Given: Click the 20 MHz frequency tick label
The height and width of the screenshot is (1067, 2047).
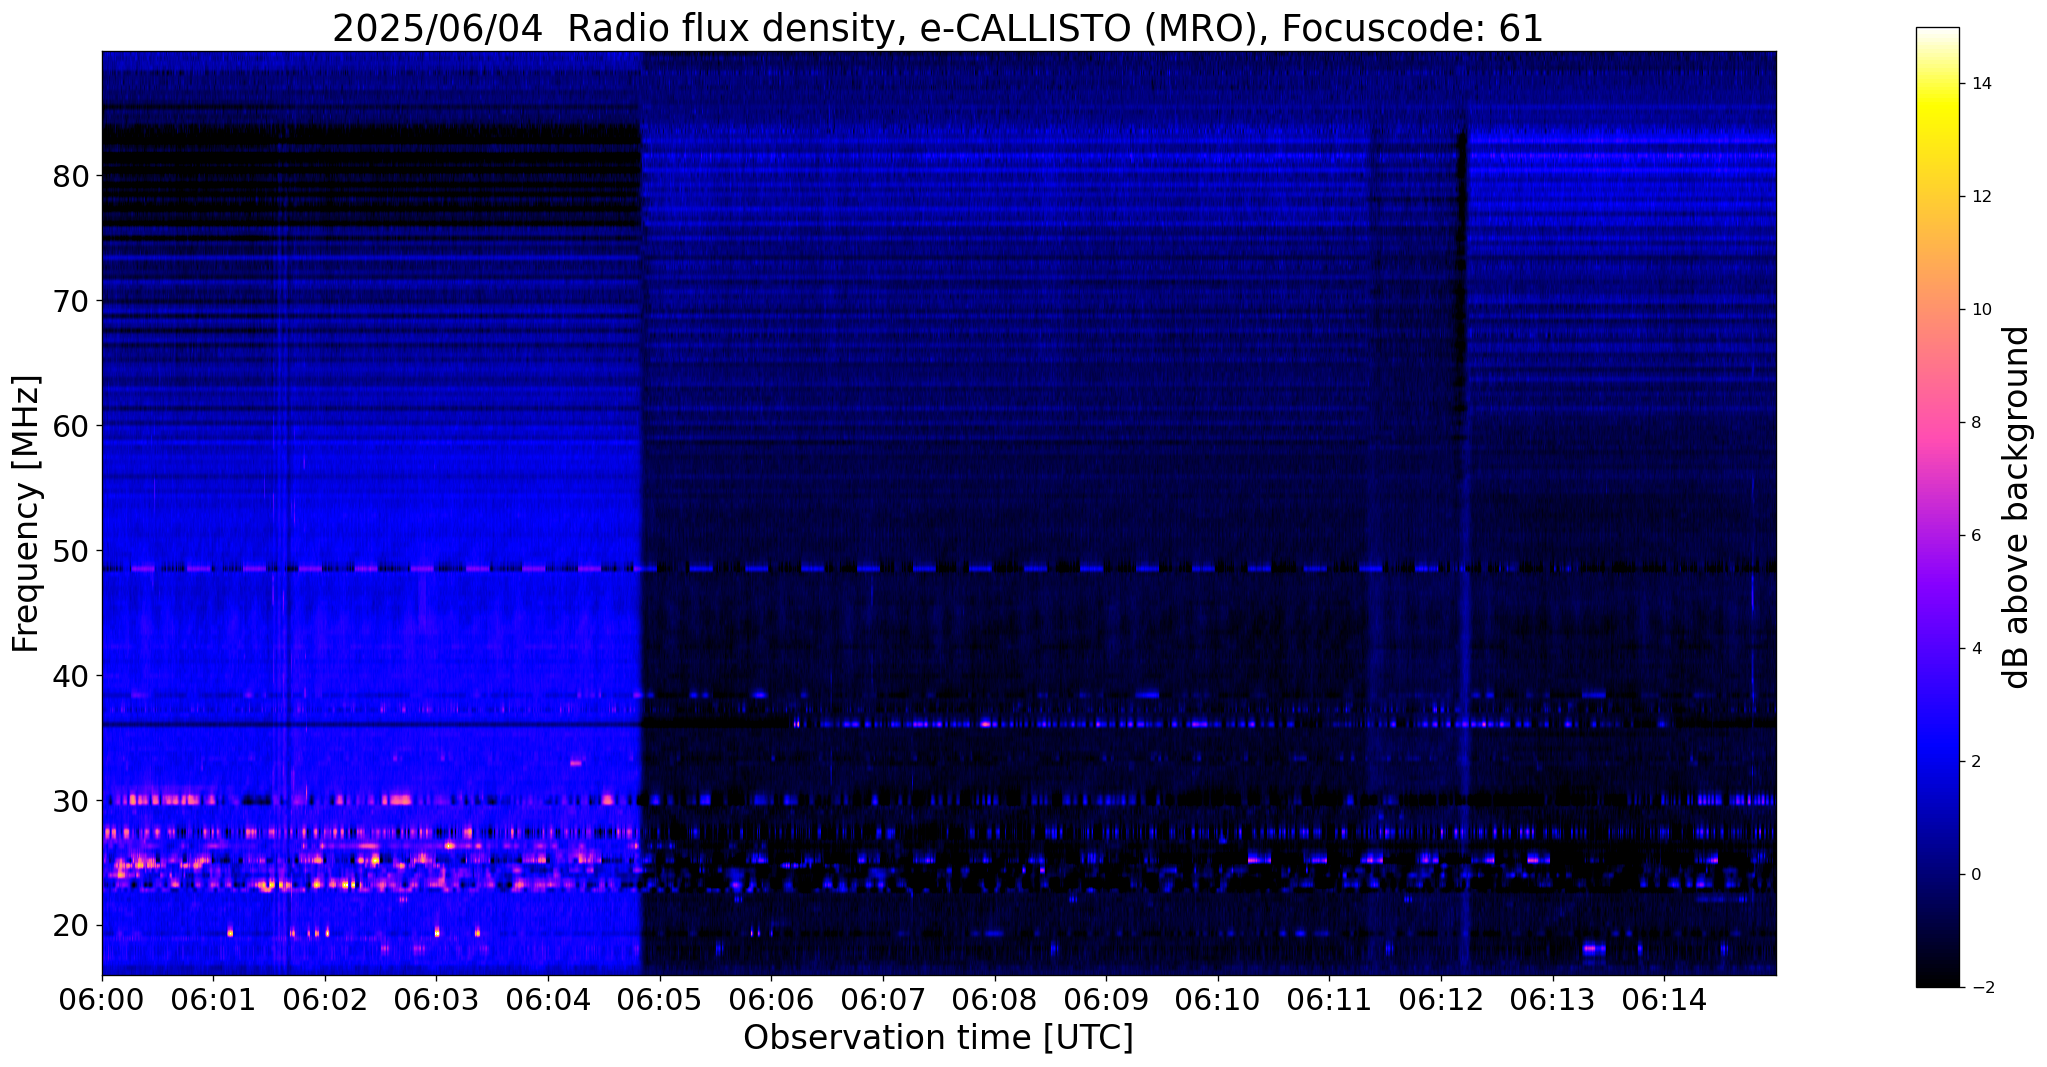Looking at the screenshot, I should (71, 926).
